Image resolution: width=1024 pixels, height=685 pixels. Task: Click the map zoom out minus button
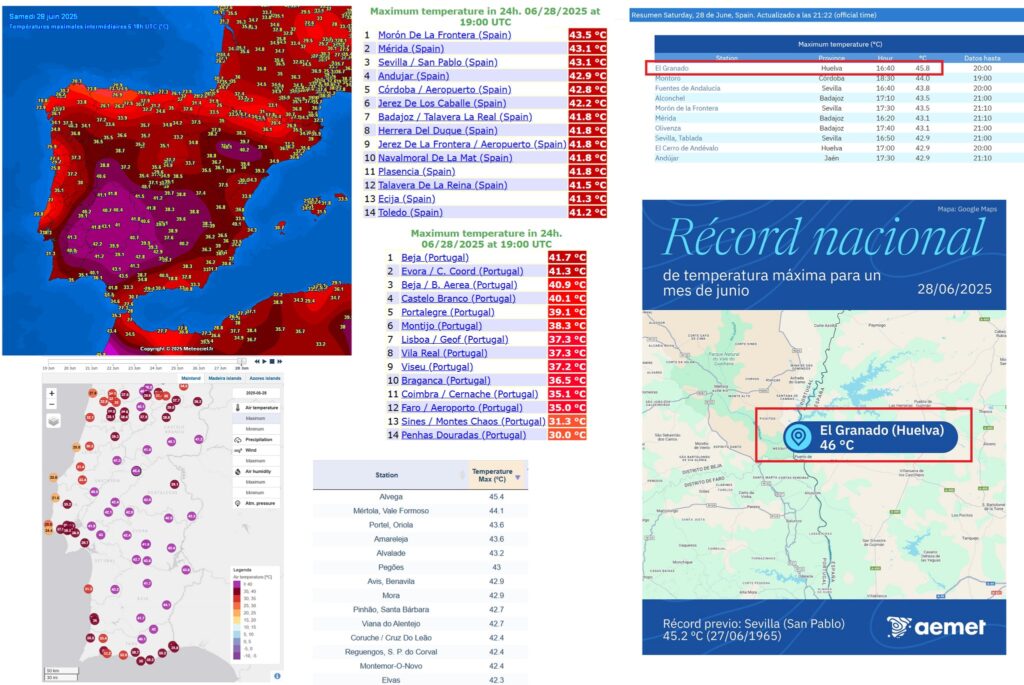pos(52,405)
